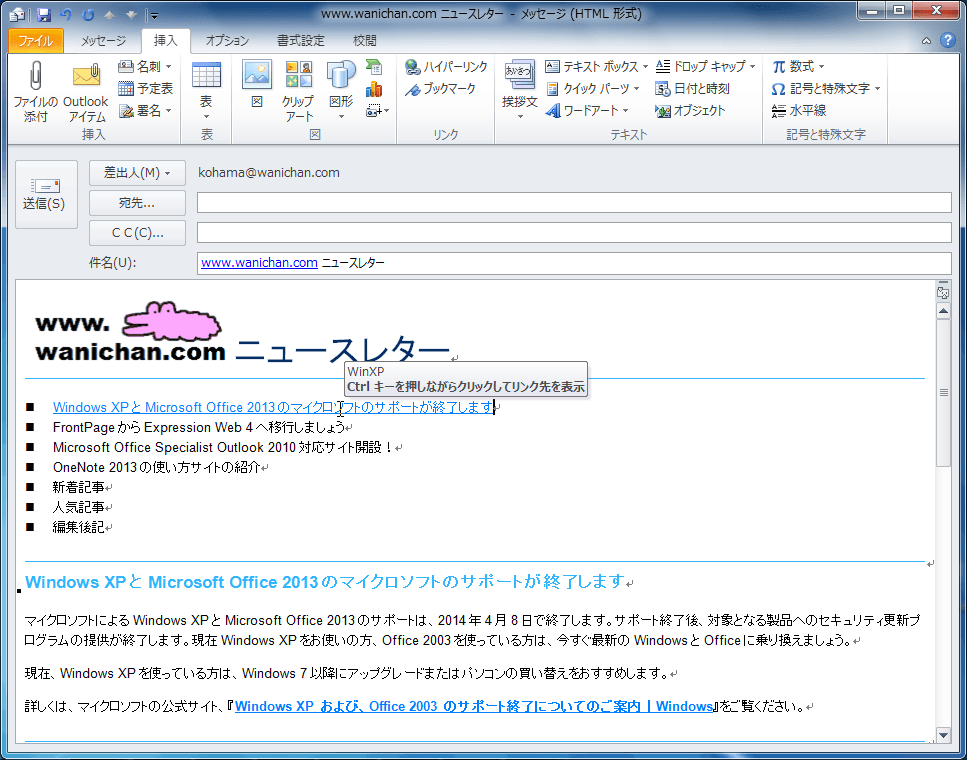Click the 新着記事 bullet item

[78, 487]
